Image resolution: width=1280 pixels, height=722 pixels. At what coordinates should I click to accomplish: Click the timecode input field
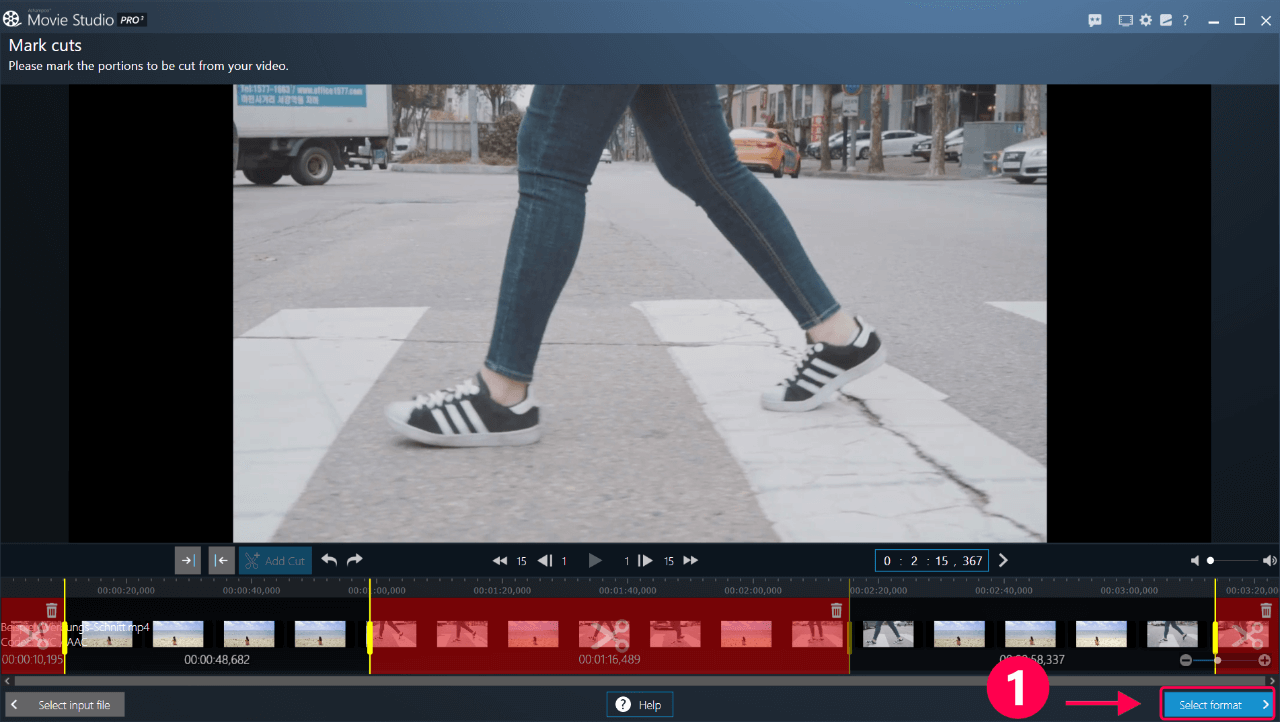coord(933,561)
